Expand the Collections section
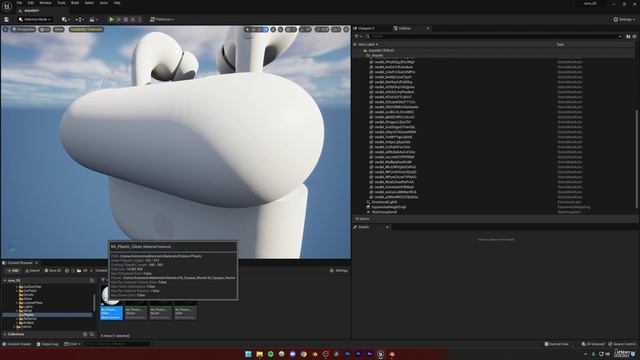The width and height of the screenshot is (640, 360). (5, 334)
